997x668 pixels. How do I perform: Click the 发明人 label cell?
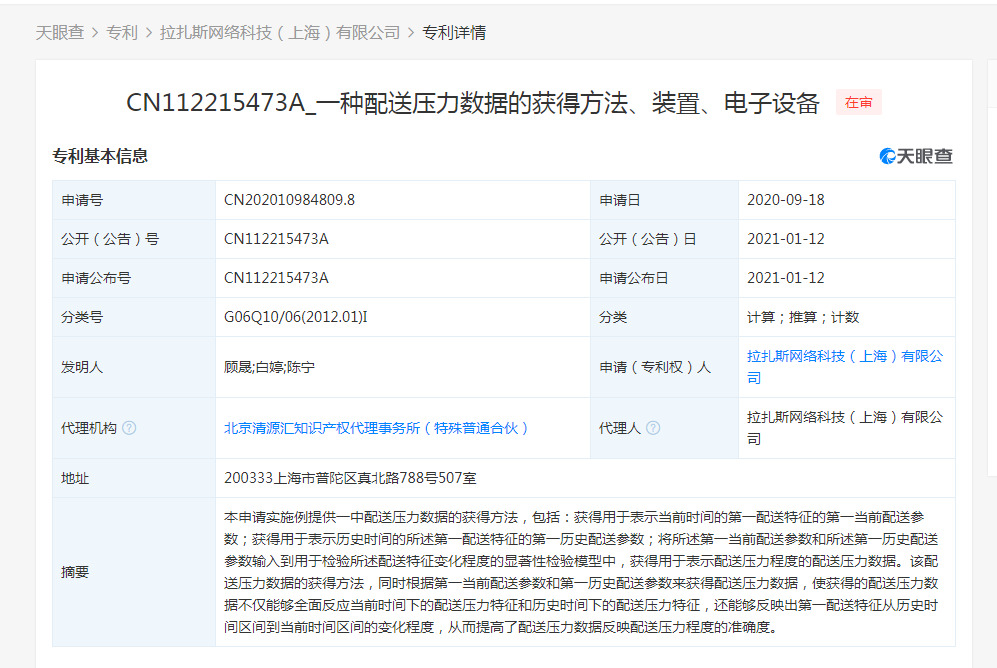pyautogui.click(x=134, y=367)
